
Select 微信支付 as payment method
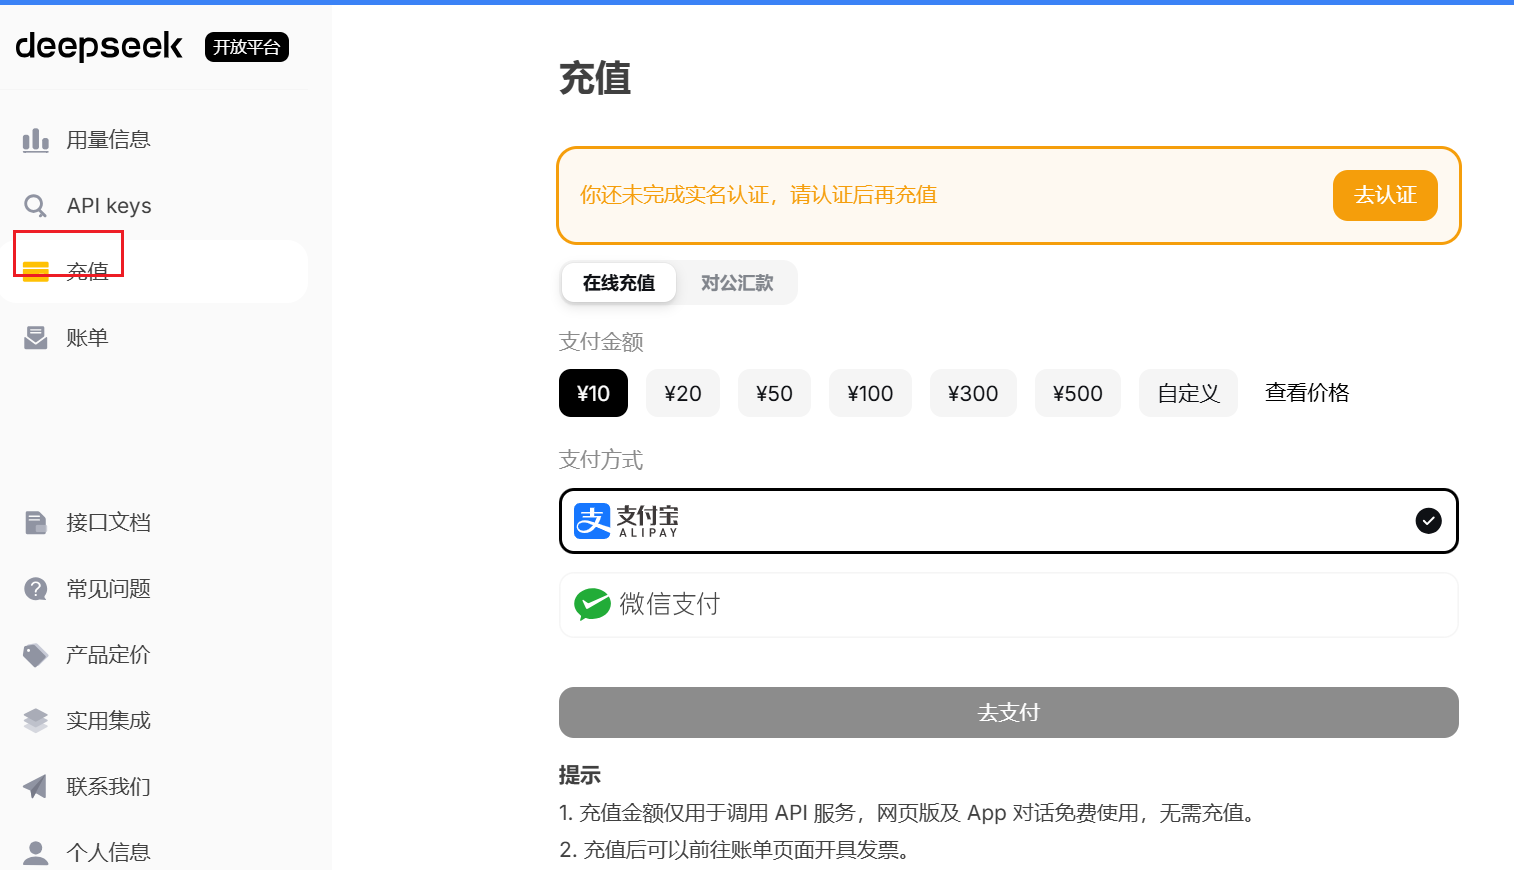1008,605
